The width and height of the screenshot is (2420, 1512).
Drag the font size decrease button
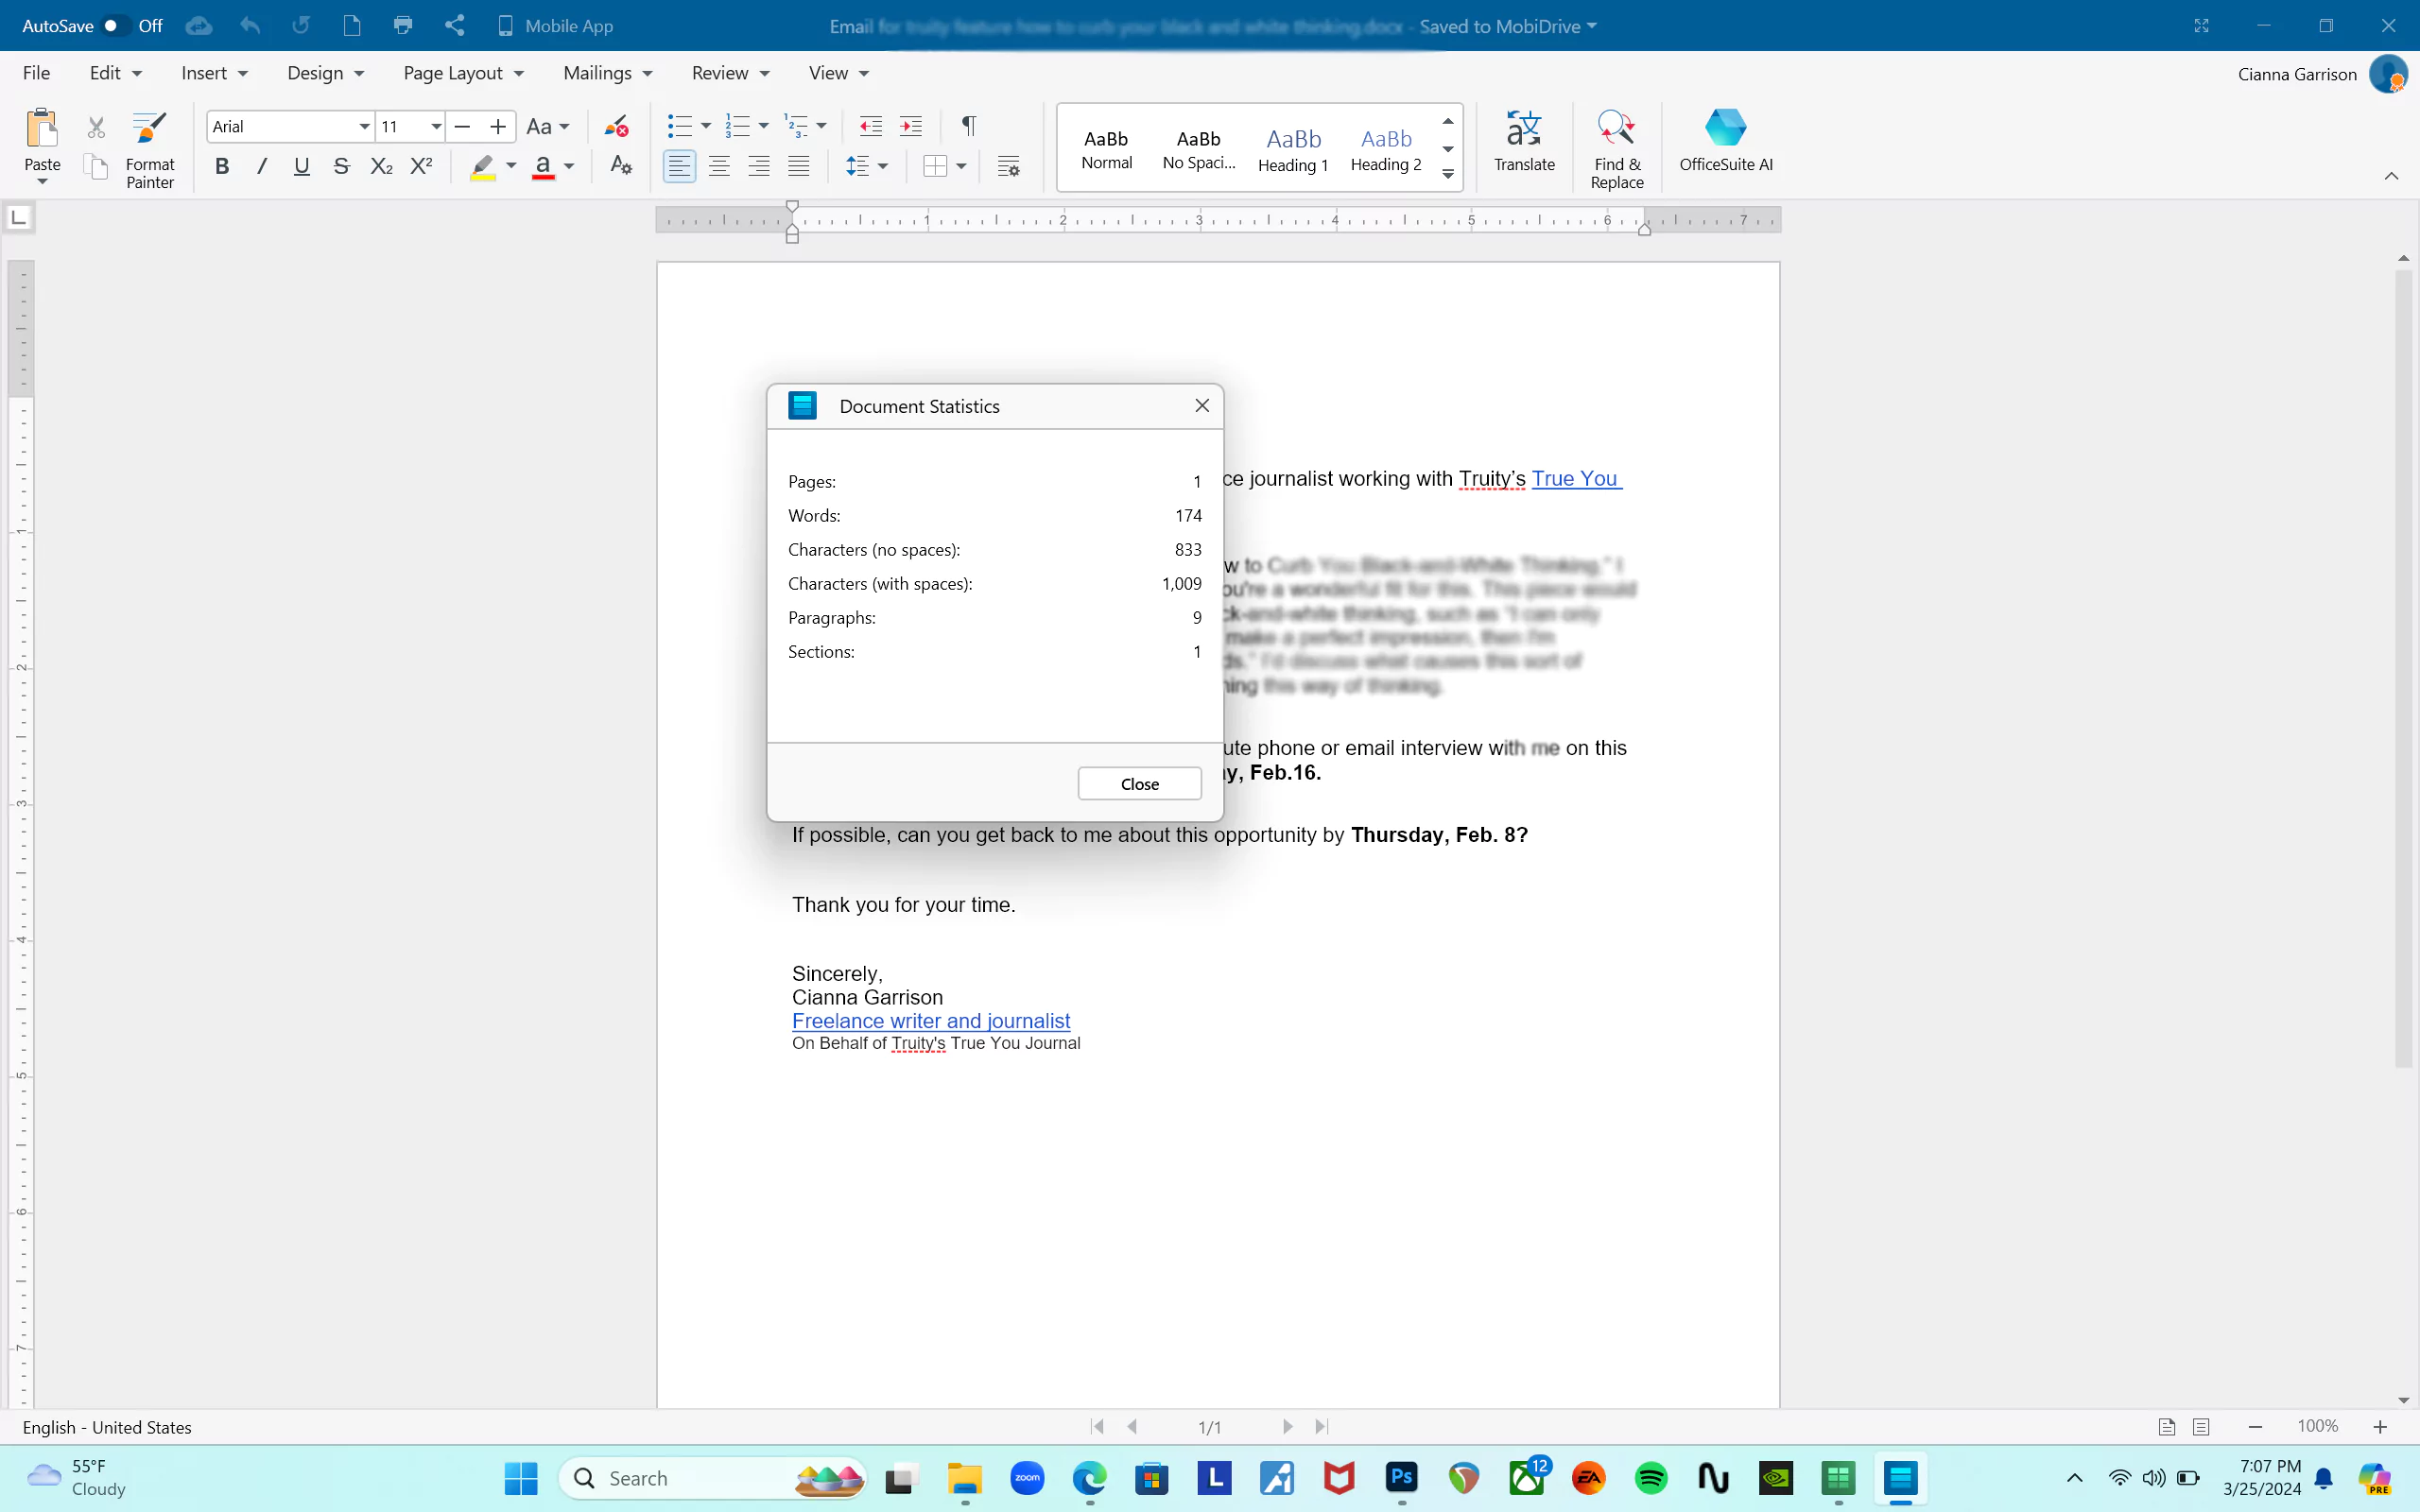pyautogui.click(x=461, y=124)
